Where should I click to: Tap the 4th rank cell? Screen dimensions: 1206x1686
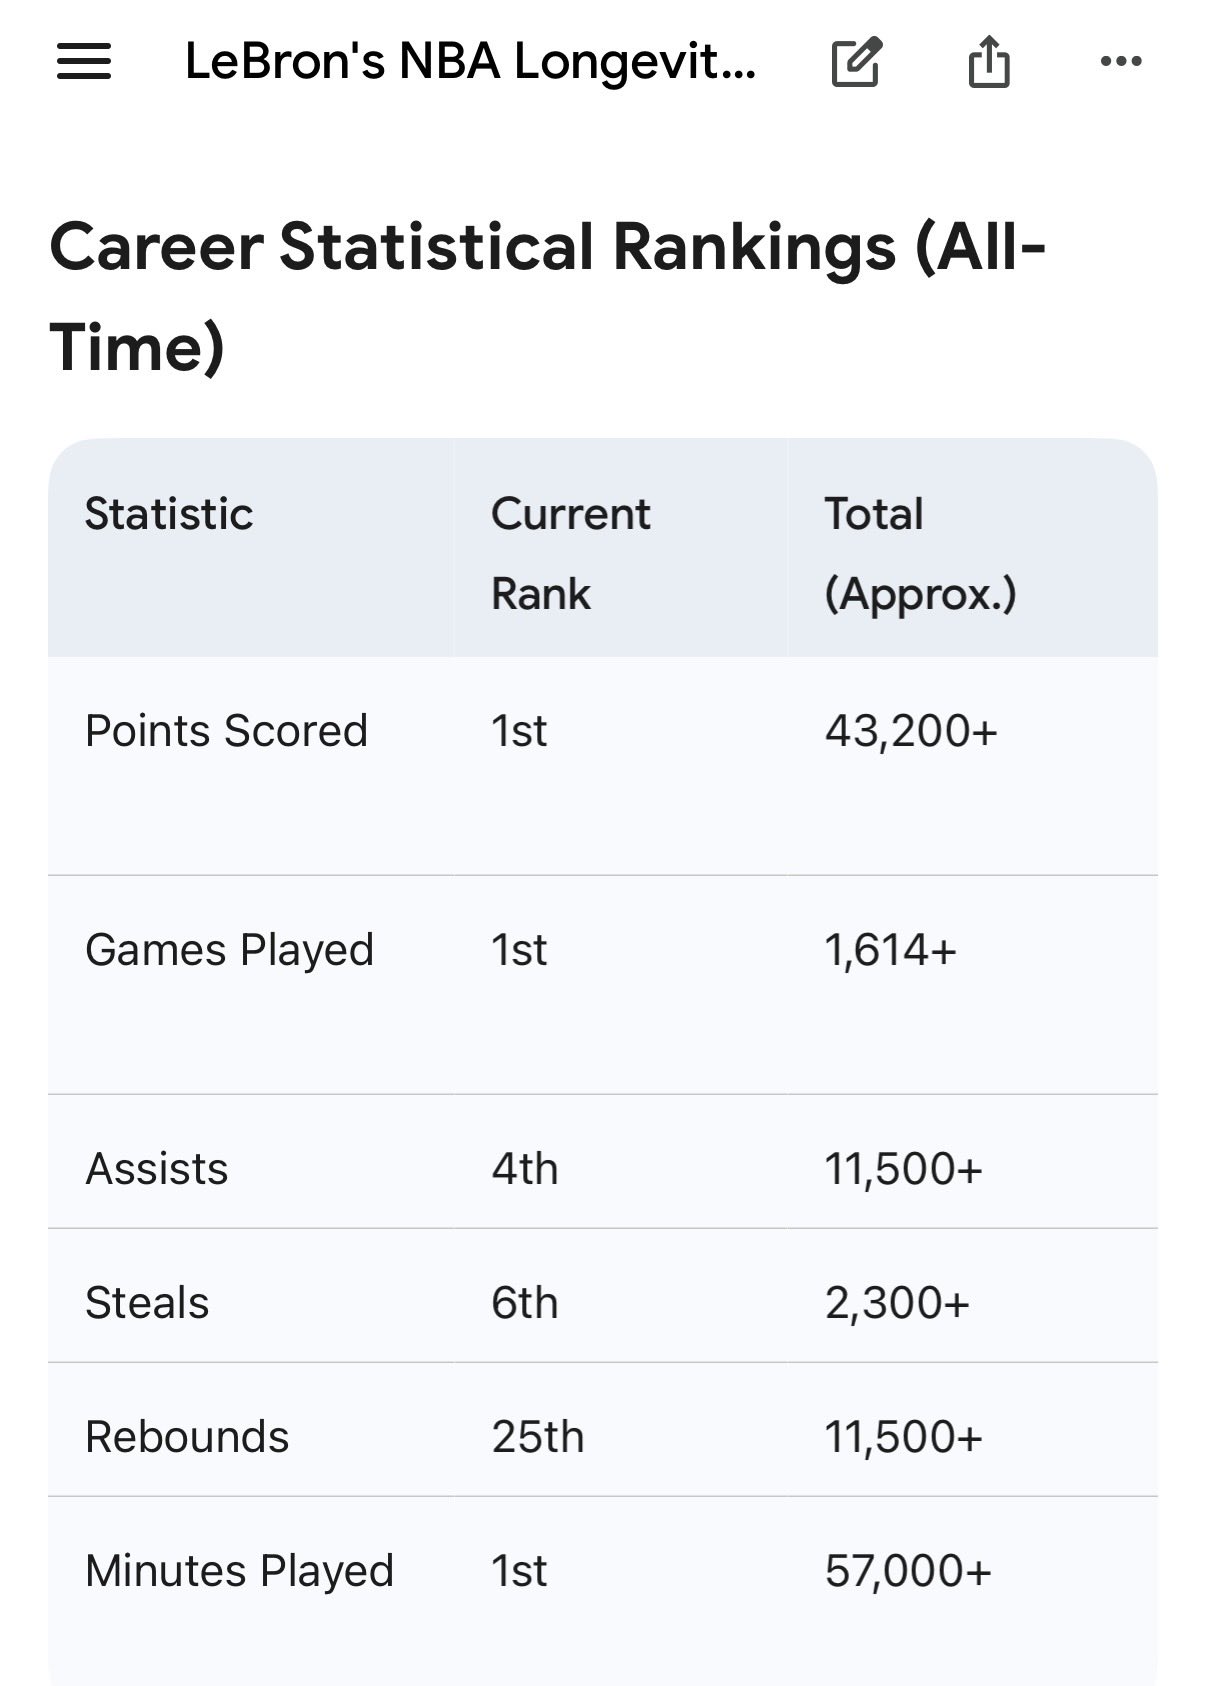coord(524,1169)
